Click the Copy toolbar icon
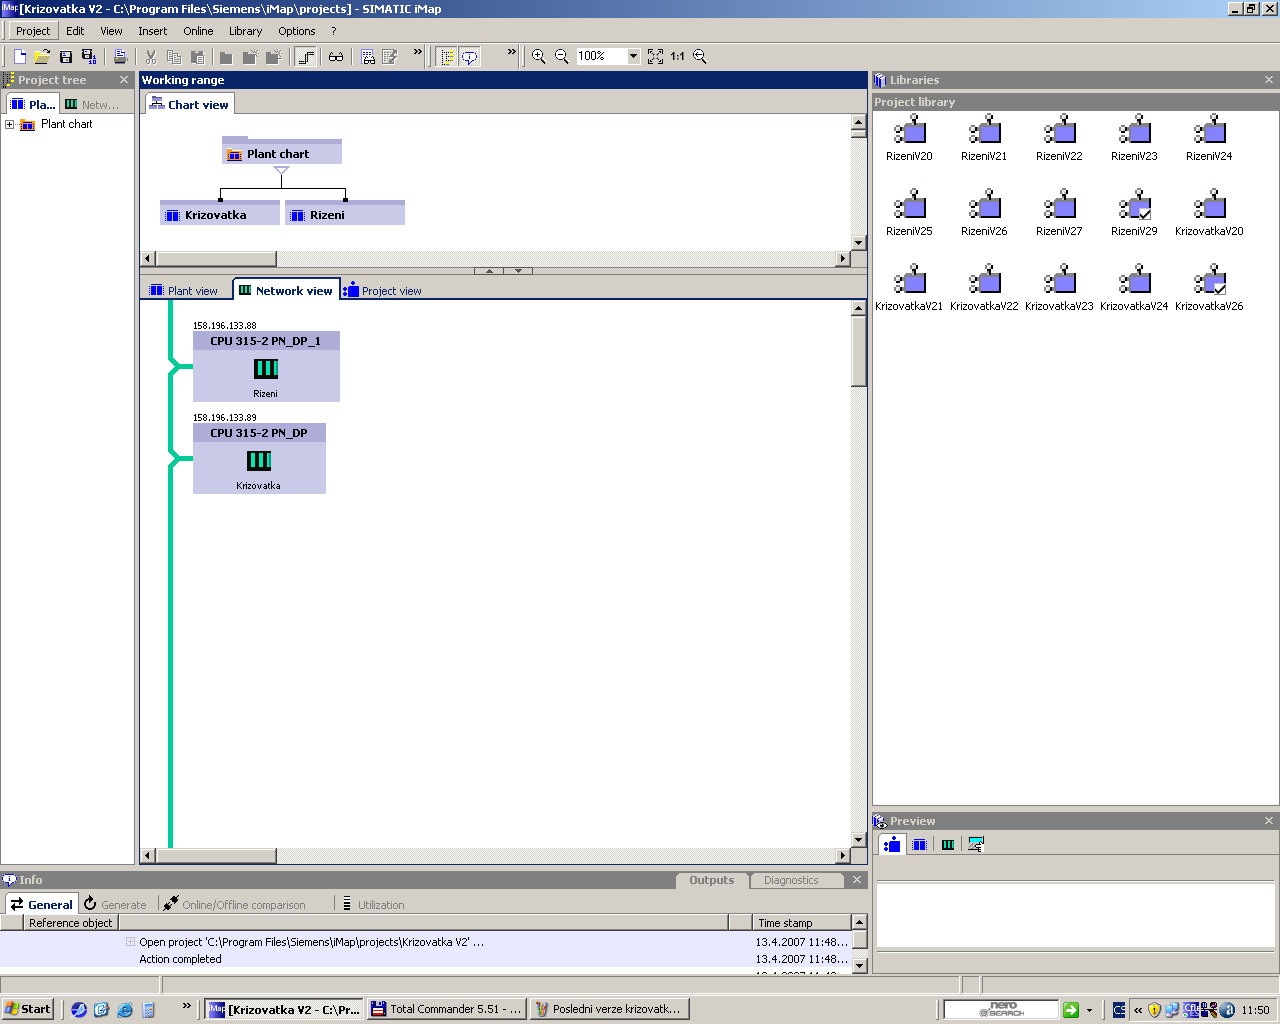 click(174, 57)
